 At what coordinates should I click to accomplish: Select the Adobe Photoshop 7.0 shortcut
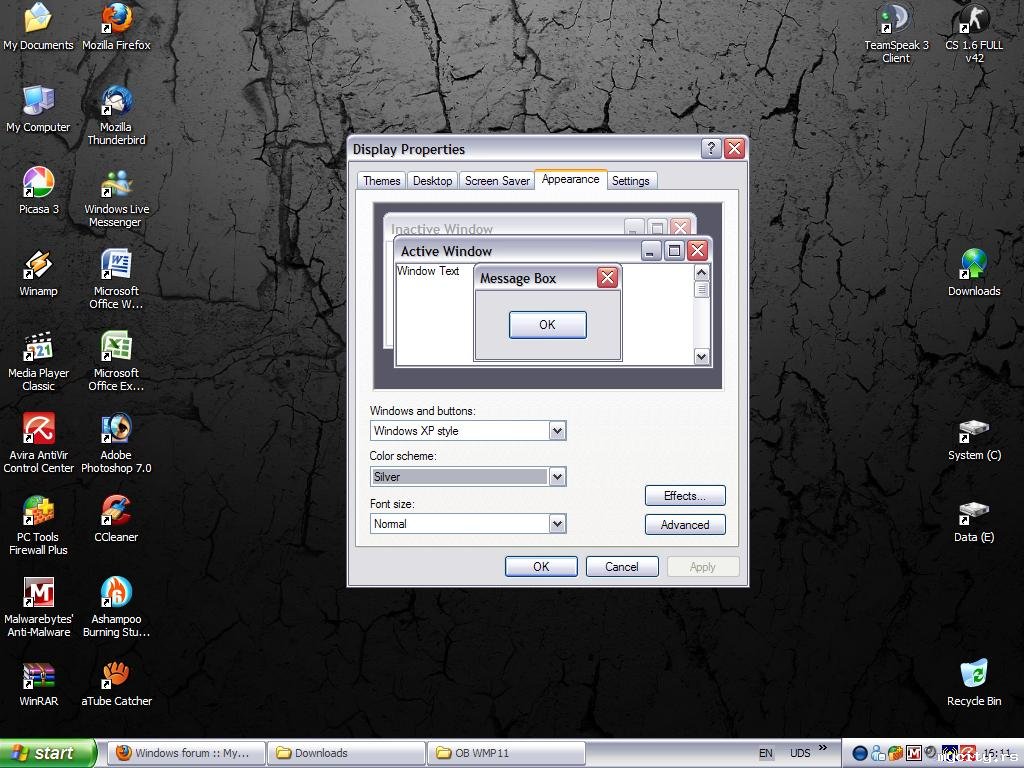click(116, 444)
